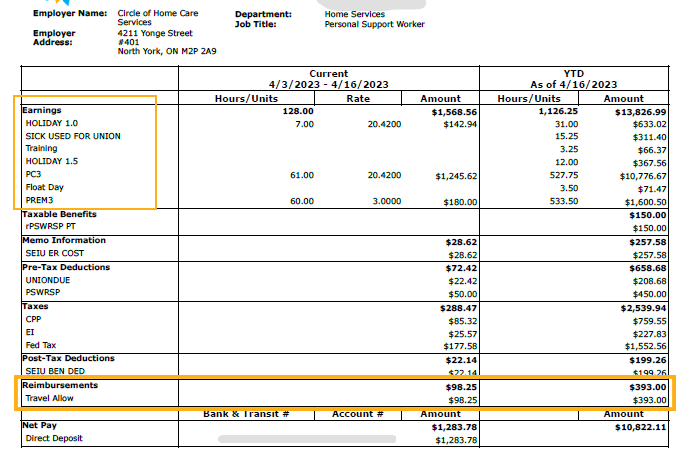Click the Reimbursements section heading
This screenshot has width=687, height=454.
point(62,385)
